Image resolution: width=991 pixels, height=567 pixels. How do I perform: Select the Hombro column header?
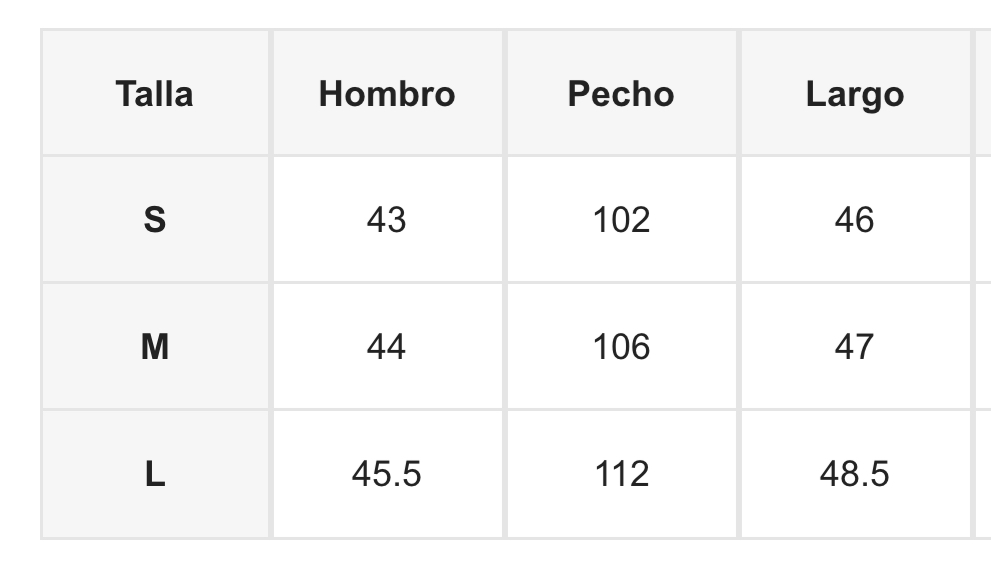(387, 94)
